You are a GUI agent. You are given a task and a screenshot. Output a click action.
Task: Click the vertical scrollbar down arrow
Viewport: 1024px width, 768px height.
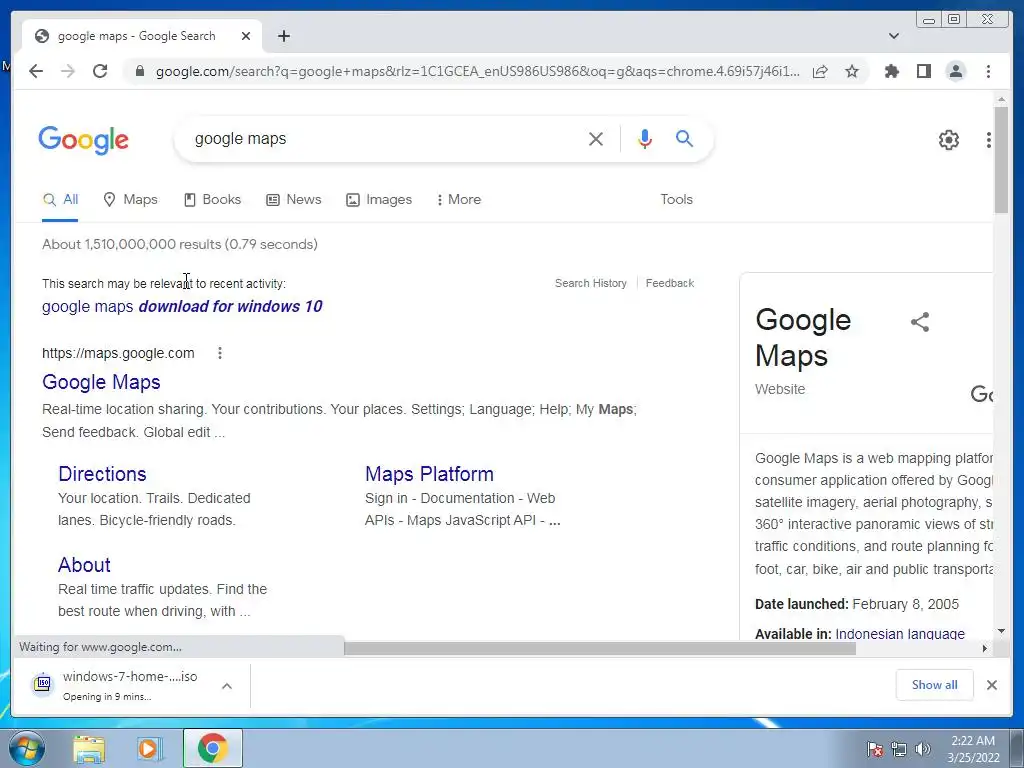[1001, 631]
